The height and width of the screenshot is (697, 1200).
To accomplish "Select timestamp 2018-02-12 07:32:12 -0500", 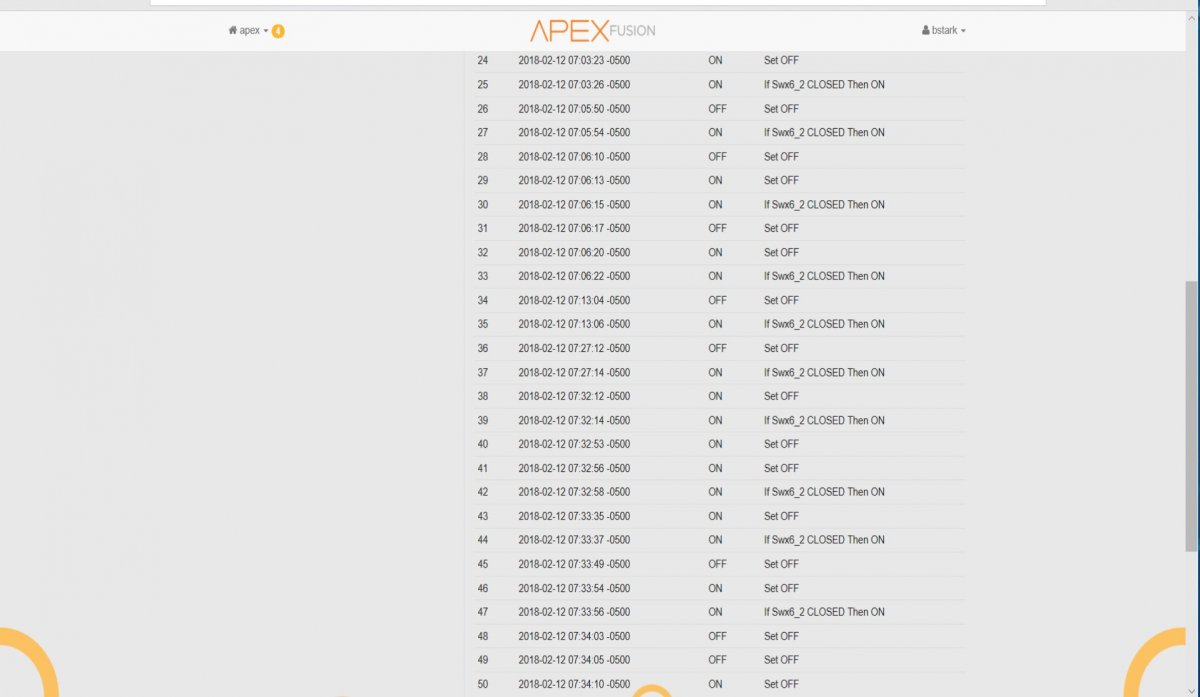I will click(x=574, y=396).
